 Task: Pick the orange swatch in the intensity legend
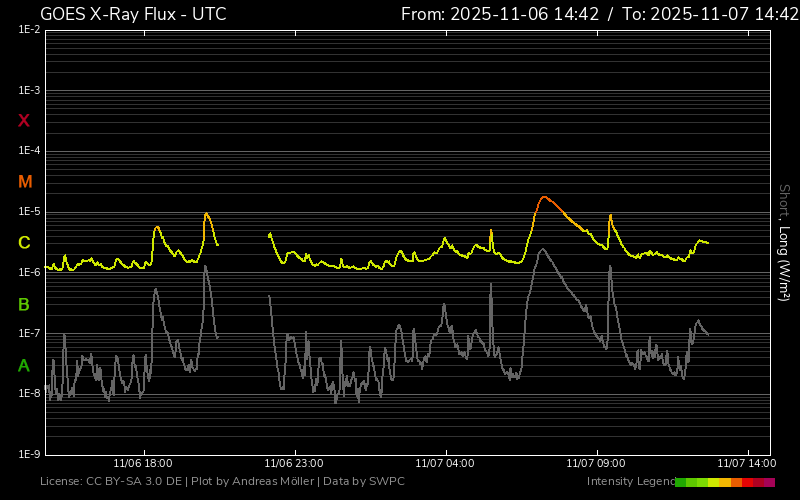pyautogui.click(x=736, y=482)
